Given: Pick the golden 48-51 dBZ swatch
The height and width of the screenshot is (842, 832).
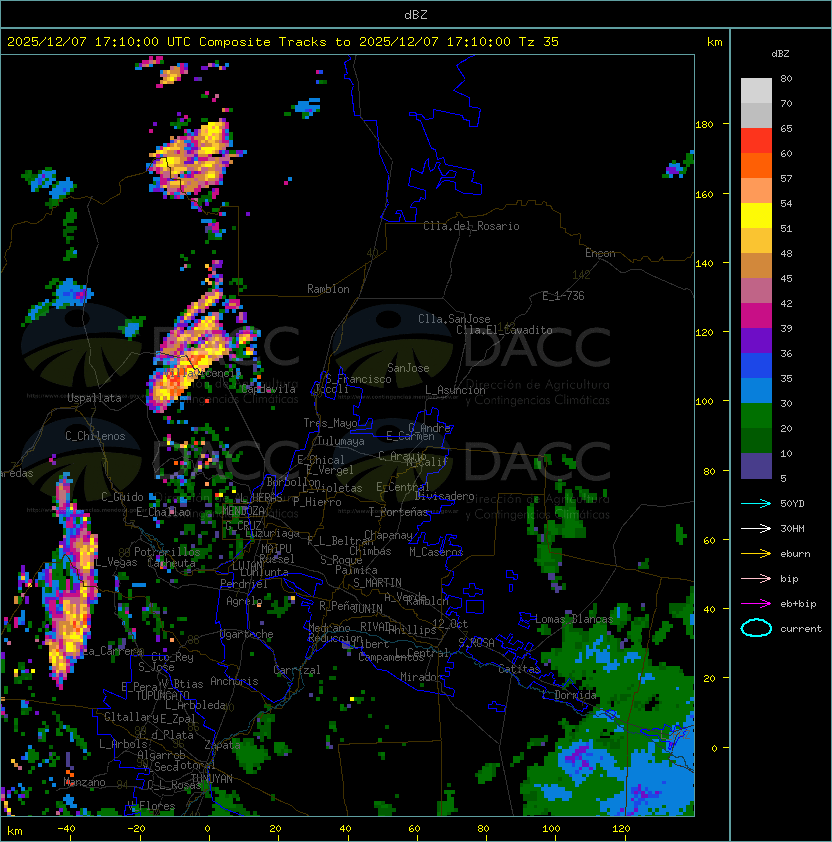Looking at the screenshot, I should click(x=756, y=241).
